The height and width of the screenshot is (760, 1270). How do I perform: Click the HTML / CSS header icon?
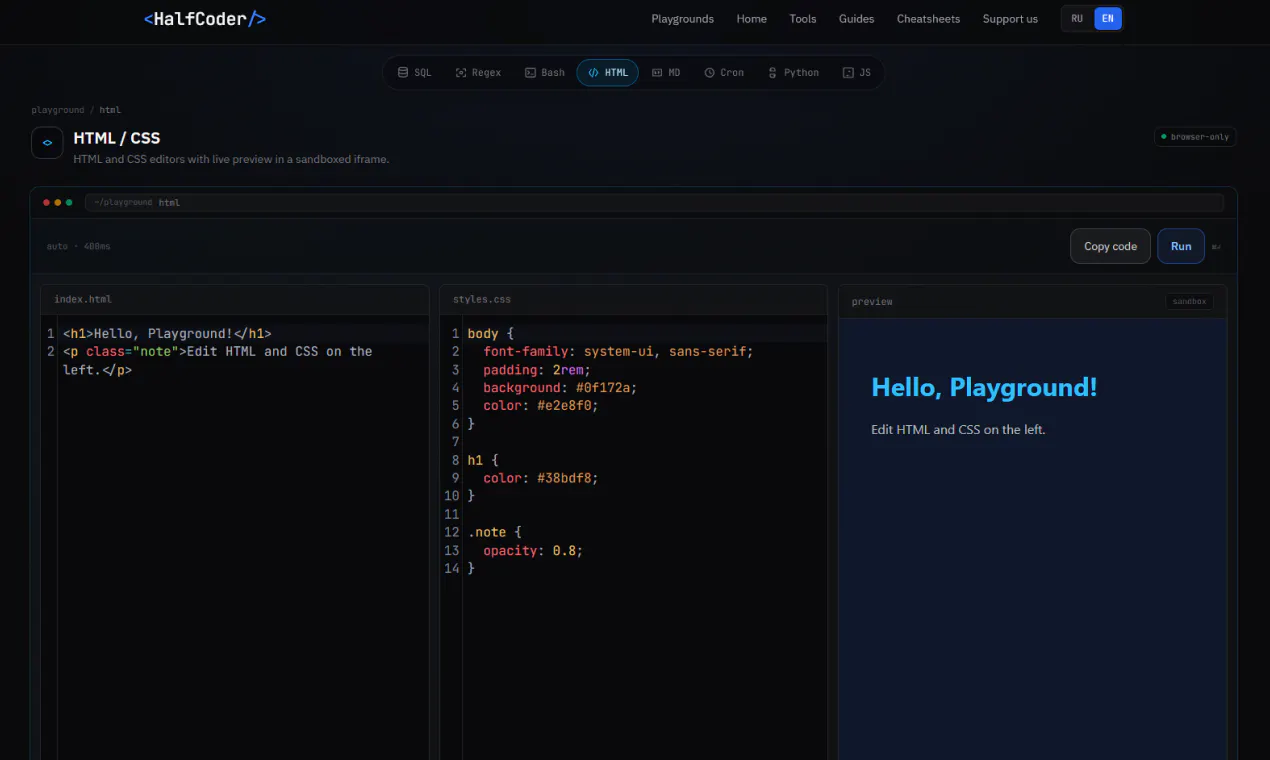(47, 142)
